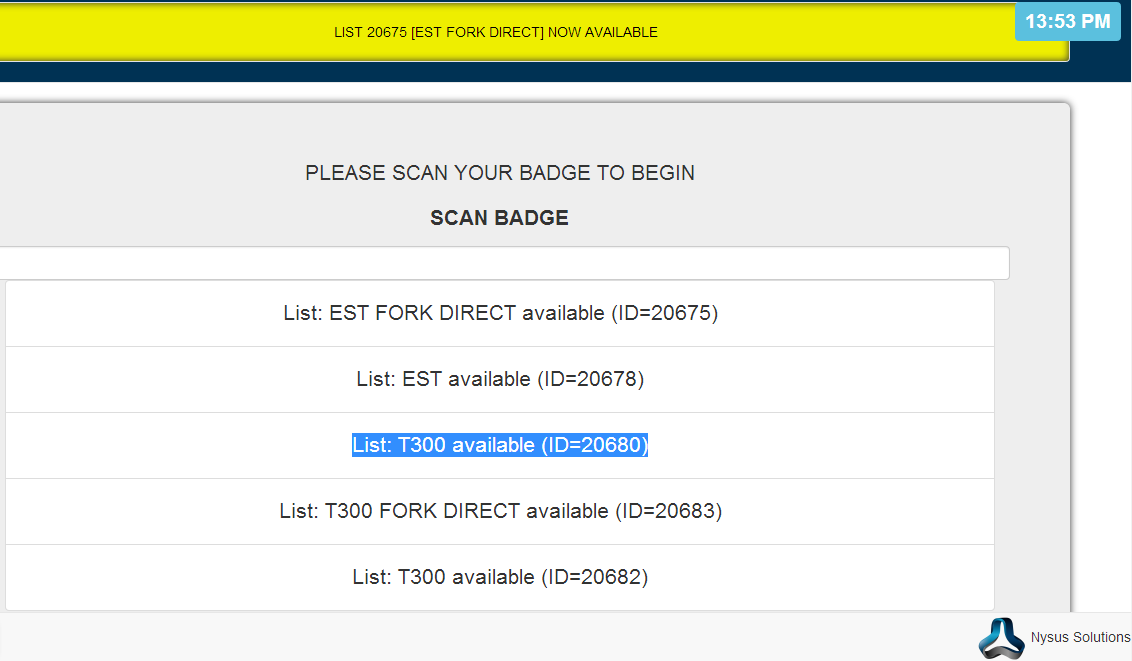Click the PM text in the clock
The height and width of the screenshot is (661, 1132).
click(x=1094, y=21)
